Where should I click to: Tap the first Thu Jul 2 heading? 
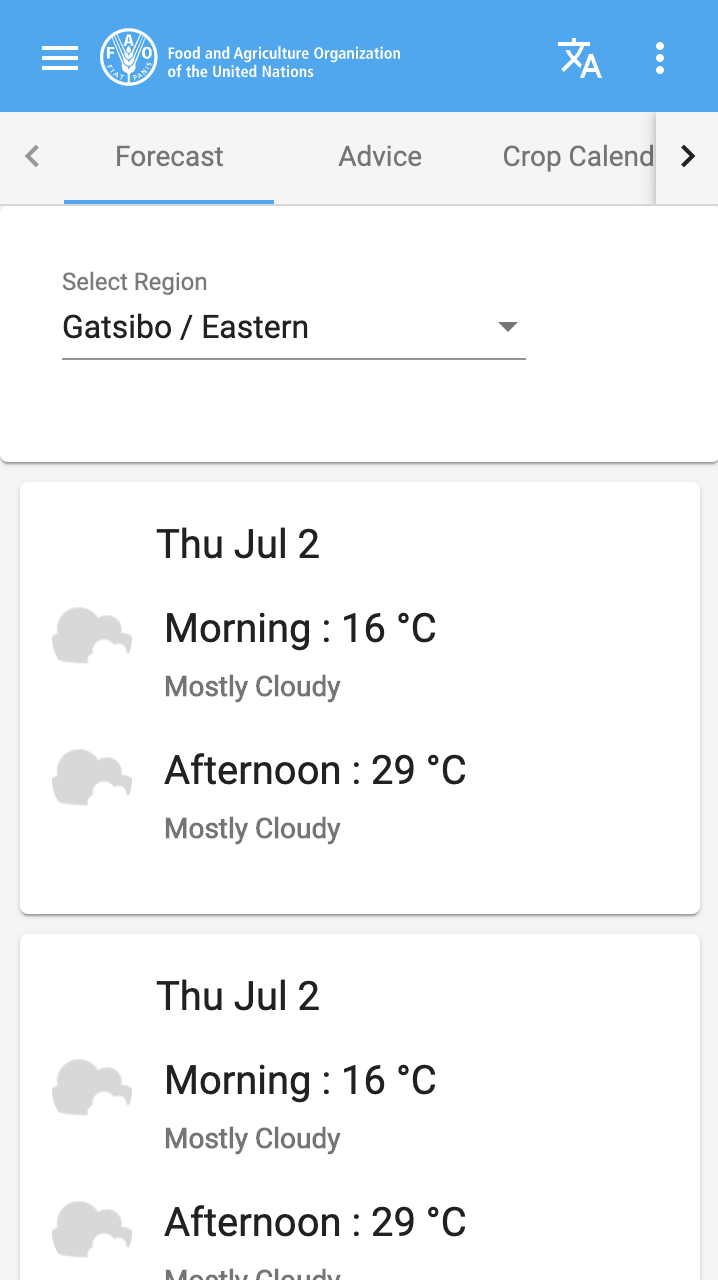[238, 544]
